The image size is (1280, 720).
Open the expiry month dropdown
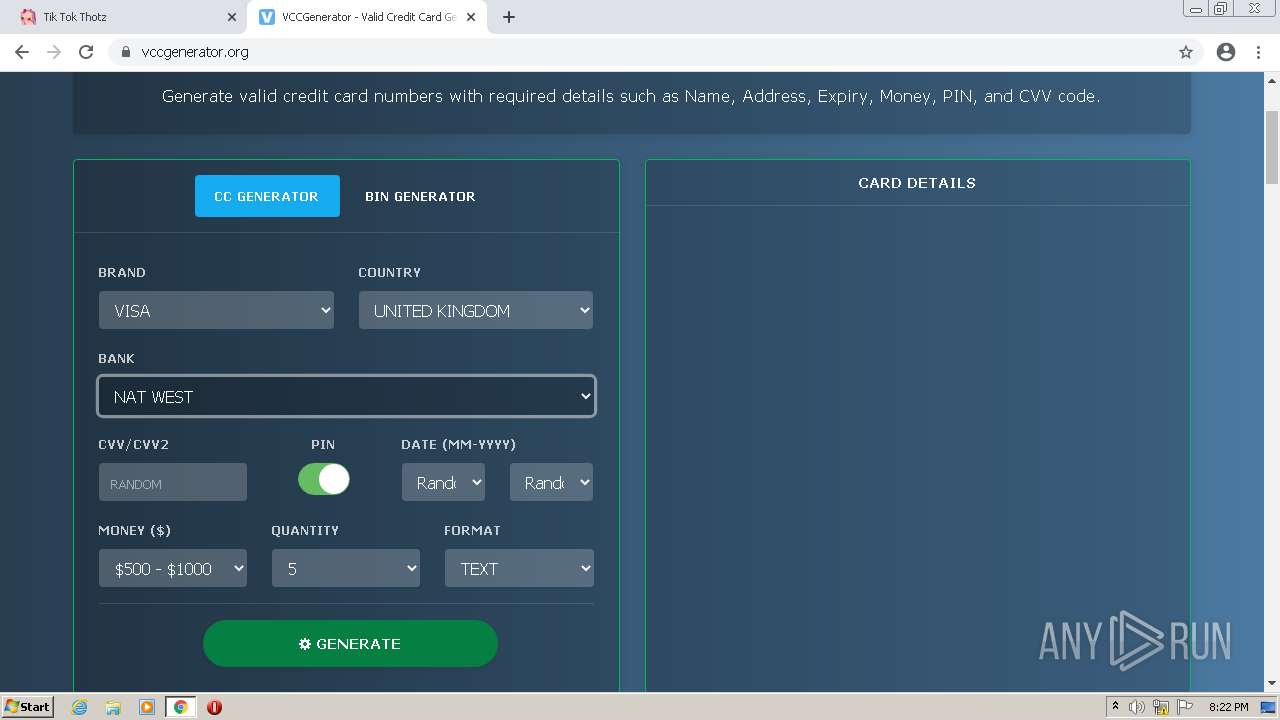(x=443, y=483)
